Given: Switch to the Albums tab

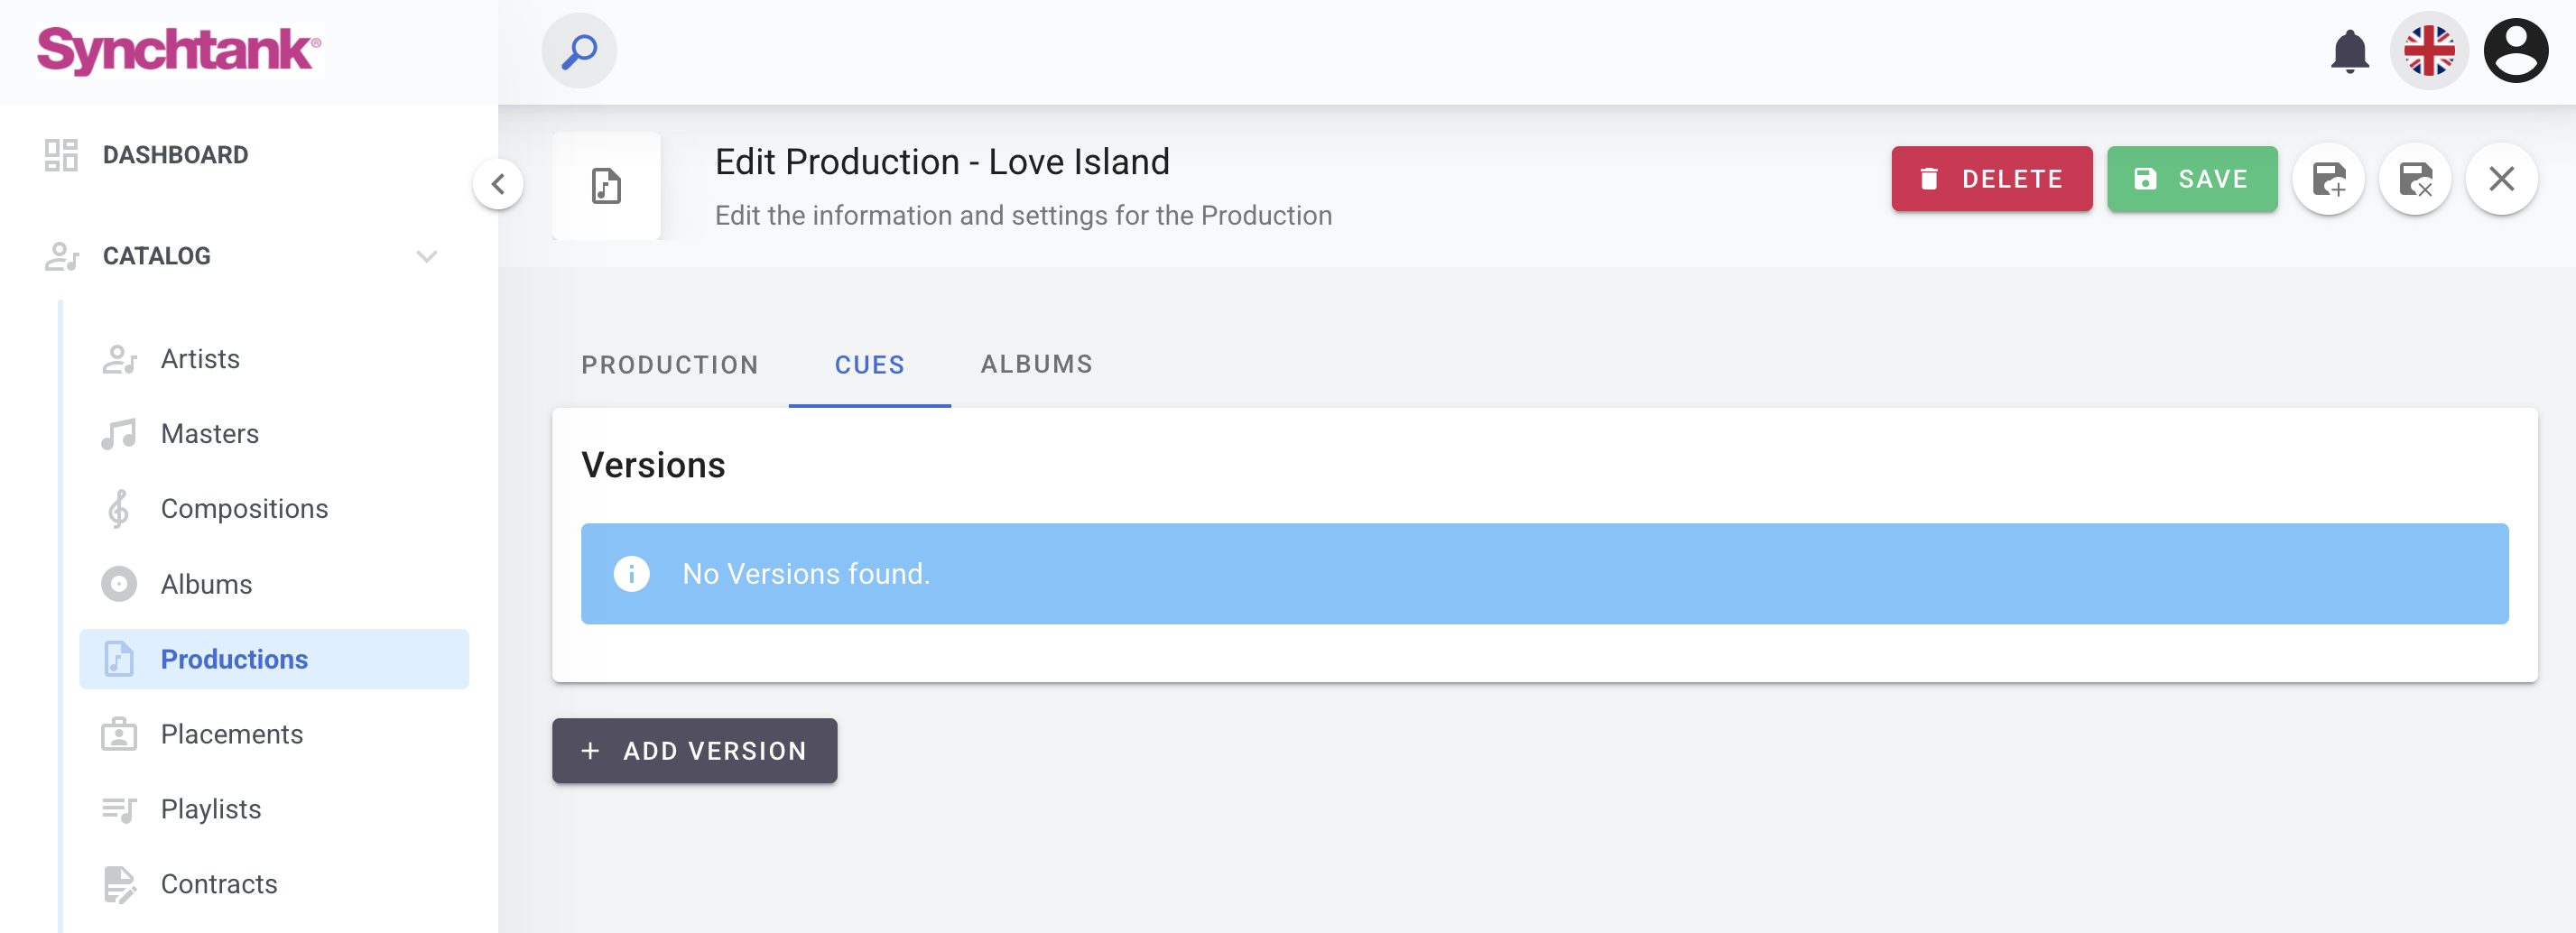Looking at the screenshot, I should tap(1036, 365).
